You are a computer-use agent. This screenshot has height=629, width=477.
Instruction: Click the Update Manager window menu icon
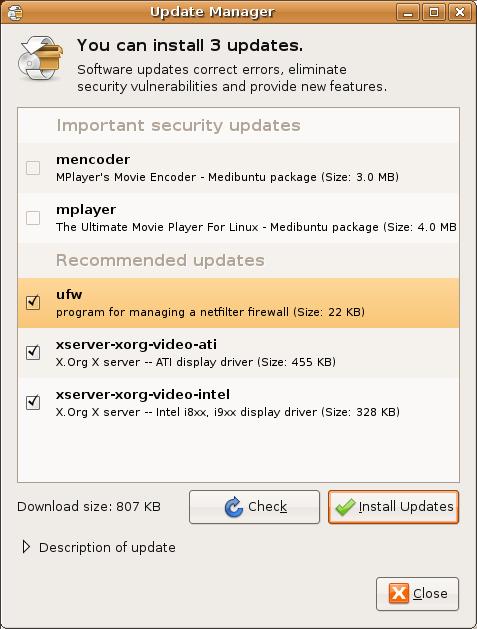[x=15, y=12]
